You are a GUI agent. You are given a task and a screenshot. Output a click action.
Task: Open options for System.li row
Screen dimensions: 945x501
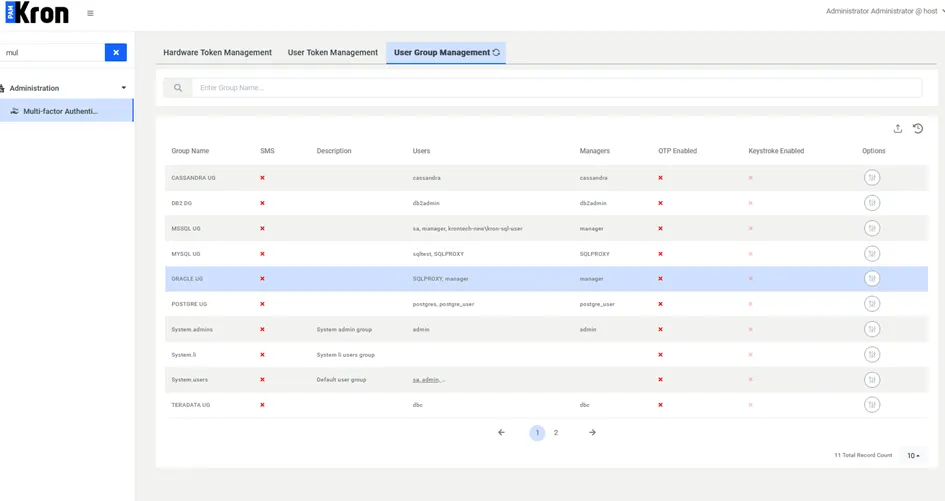coord(872,354)
